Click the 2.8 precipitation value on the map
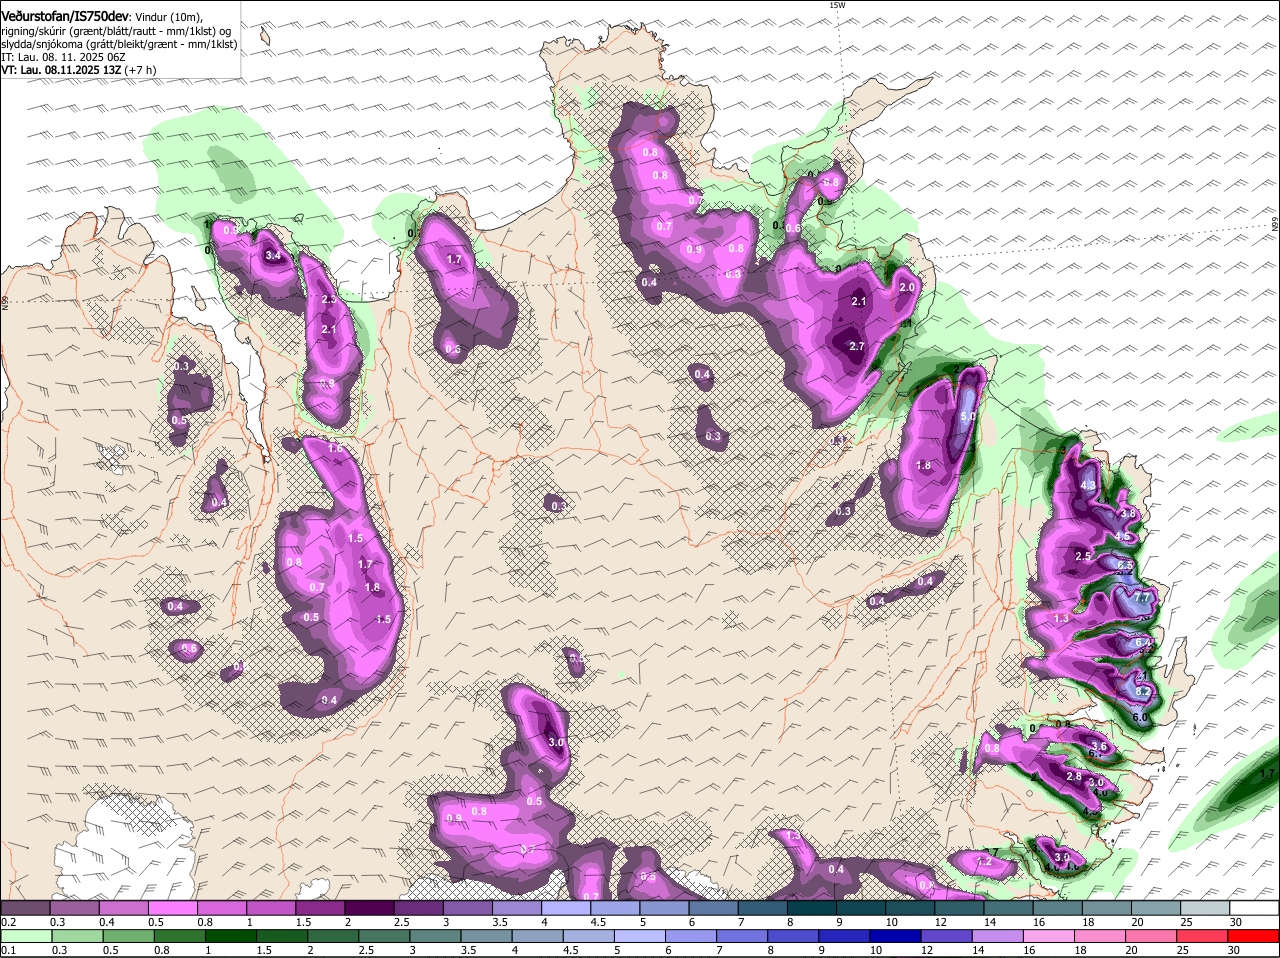1280x958 pixels. [x=1074, y=776]
